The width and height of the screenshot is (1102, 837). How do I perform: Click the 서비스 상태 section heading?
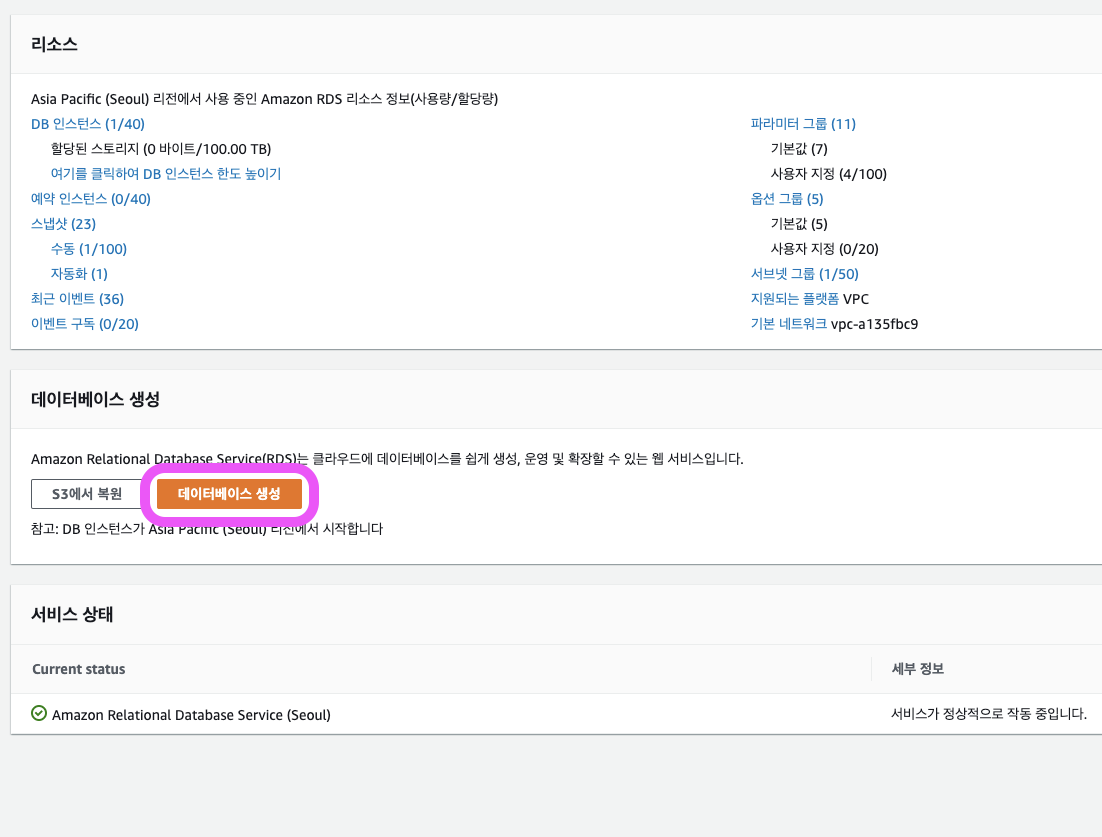point(72,614)
